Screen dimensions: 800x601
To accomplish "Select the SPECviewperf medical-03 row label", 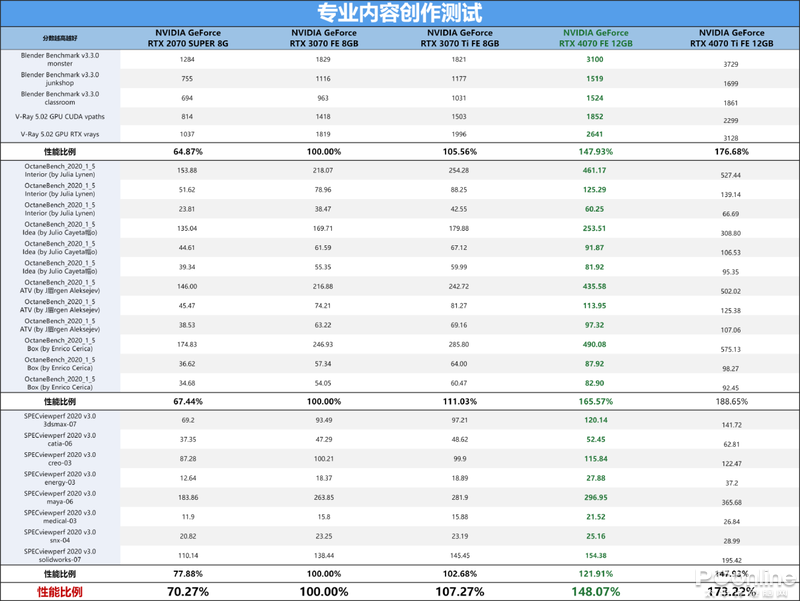I will click(60, 517).
